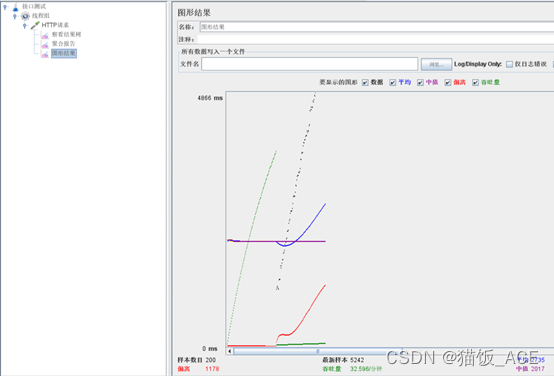Uncheck the 数据 graph checkbox

pos(365,82)
